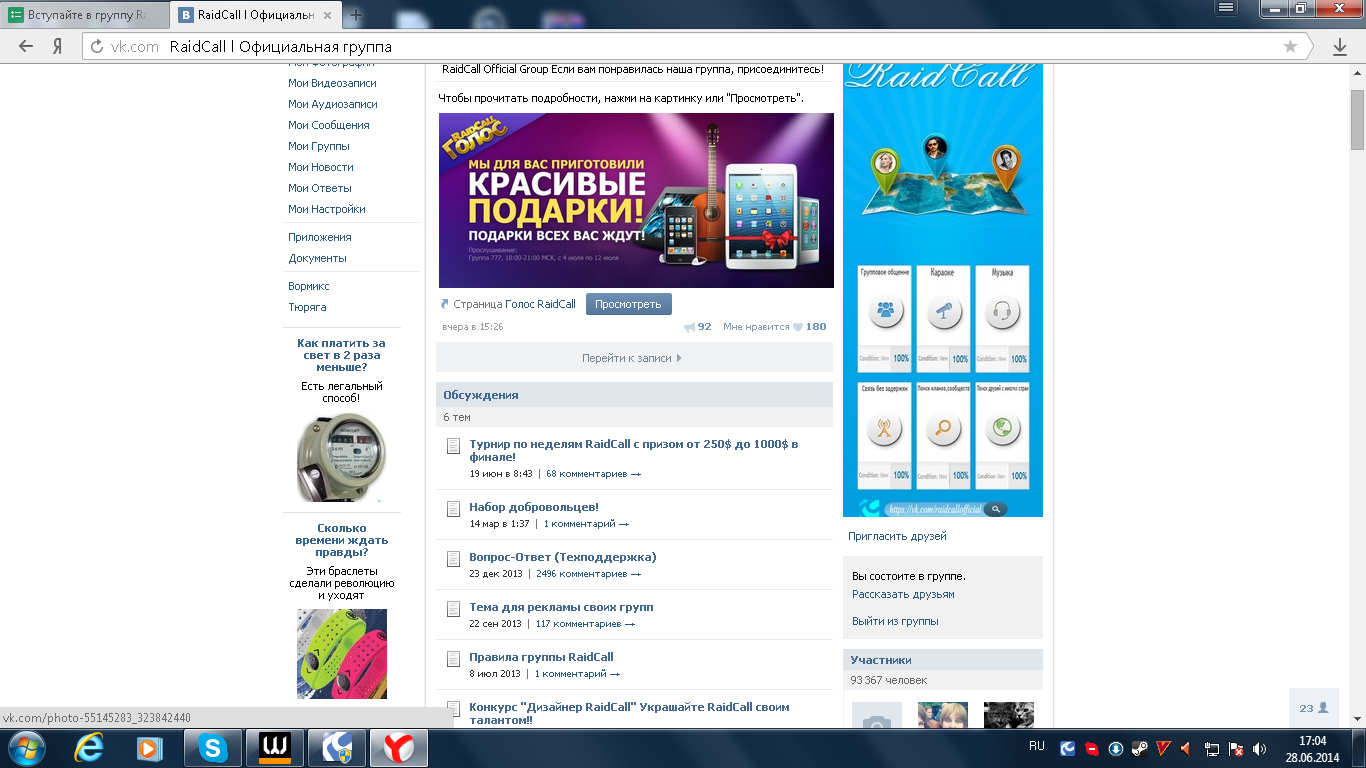Open '117 комментариев' link
The height and width of the screenshot is (768, 1366).
pyautogui.click(x=585, y=624)
